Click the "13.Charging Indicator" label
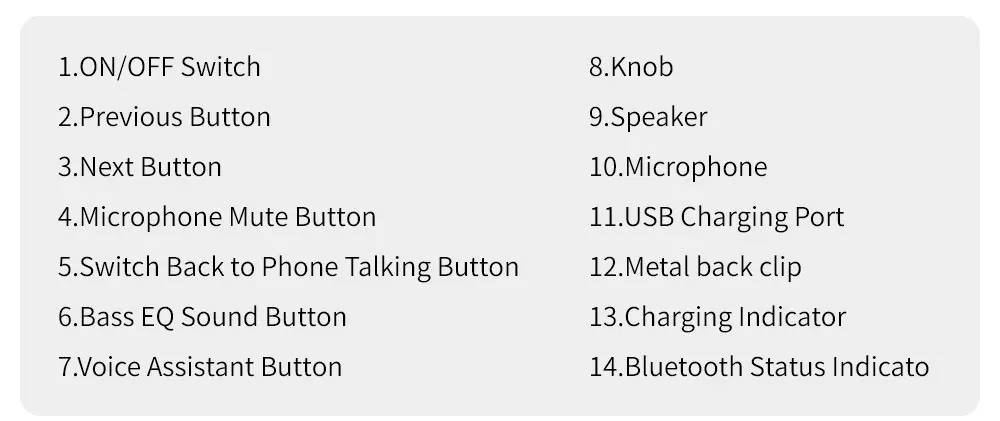 (717, 317)
